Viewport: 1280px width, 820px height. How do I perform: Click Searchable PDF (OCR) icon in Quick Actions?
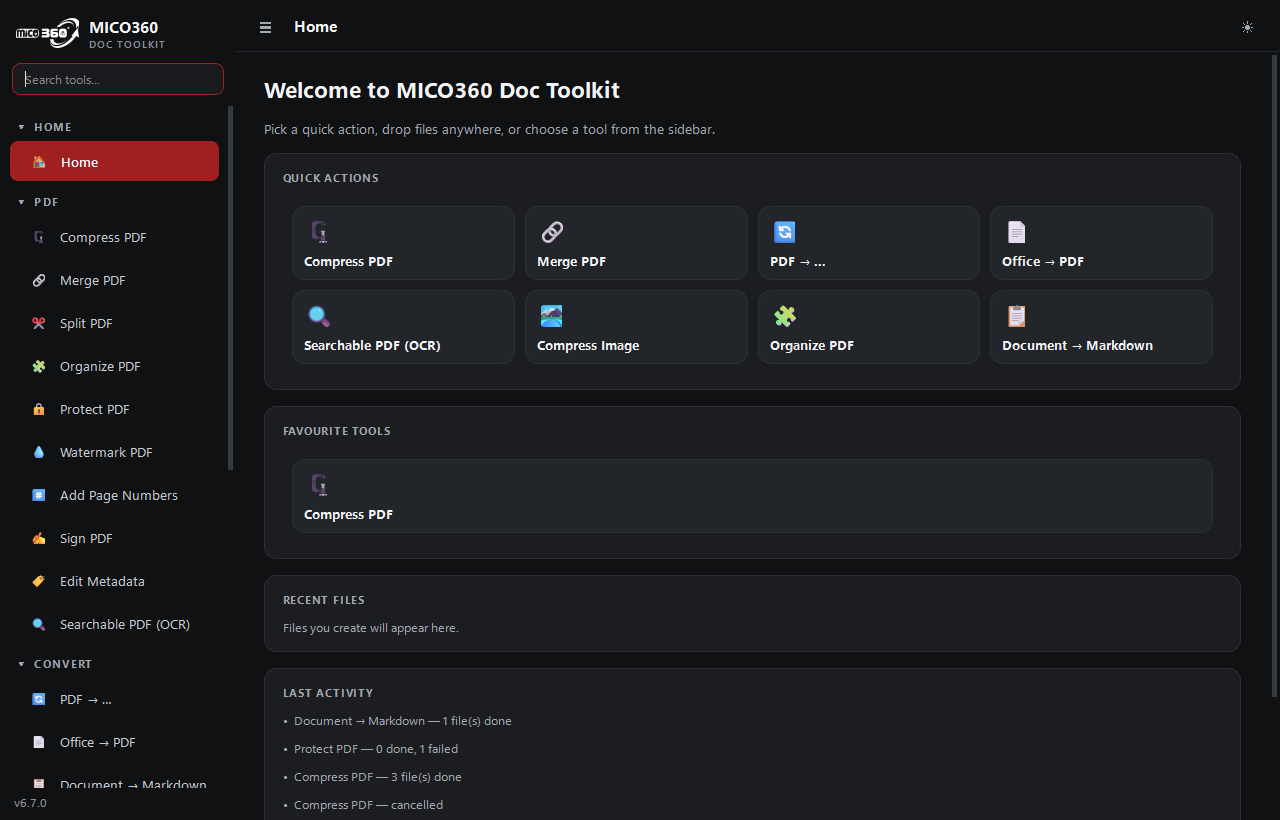pyautogui.click(x=319, y=316)
